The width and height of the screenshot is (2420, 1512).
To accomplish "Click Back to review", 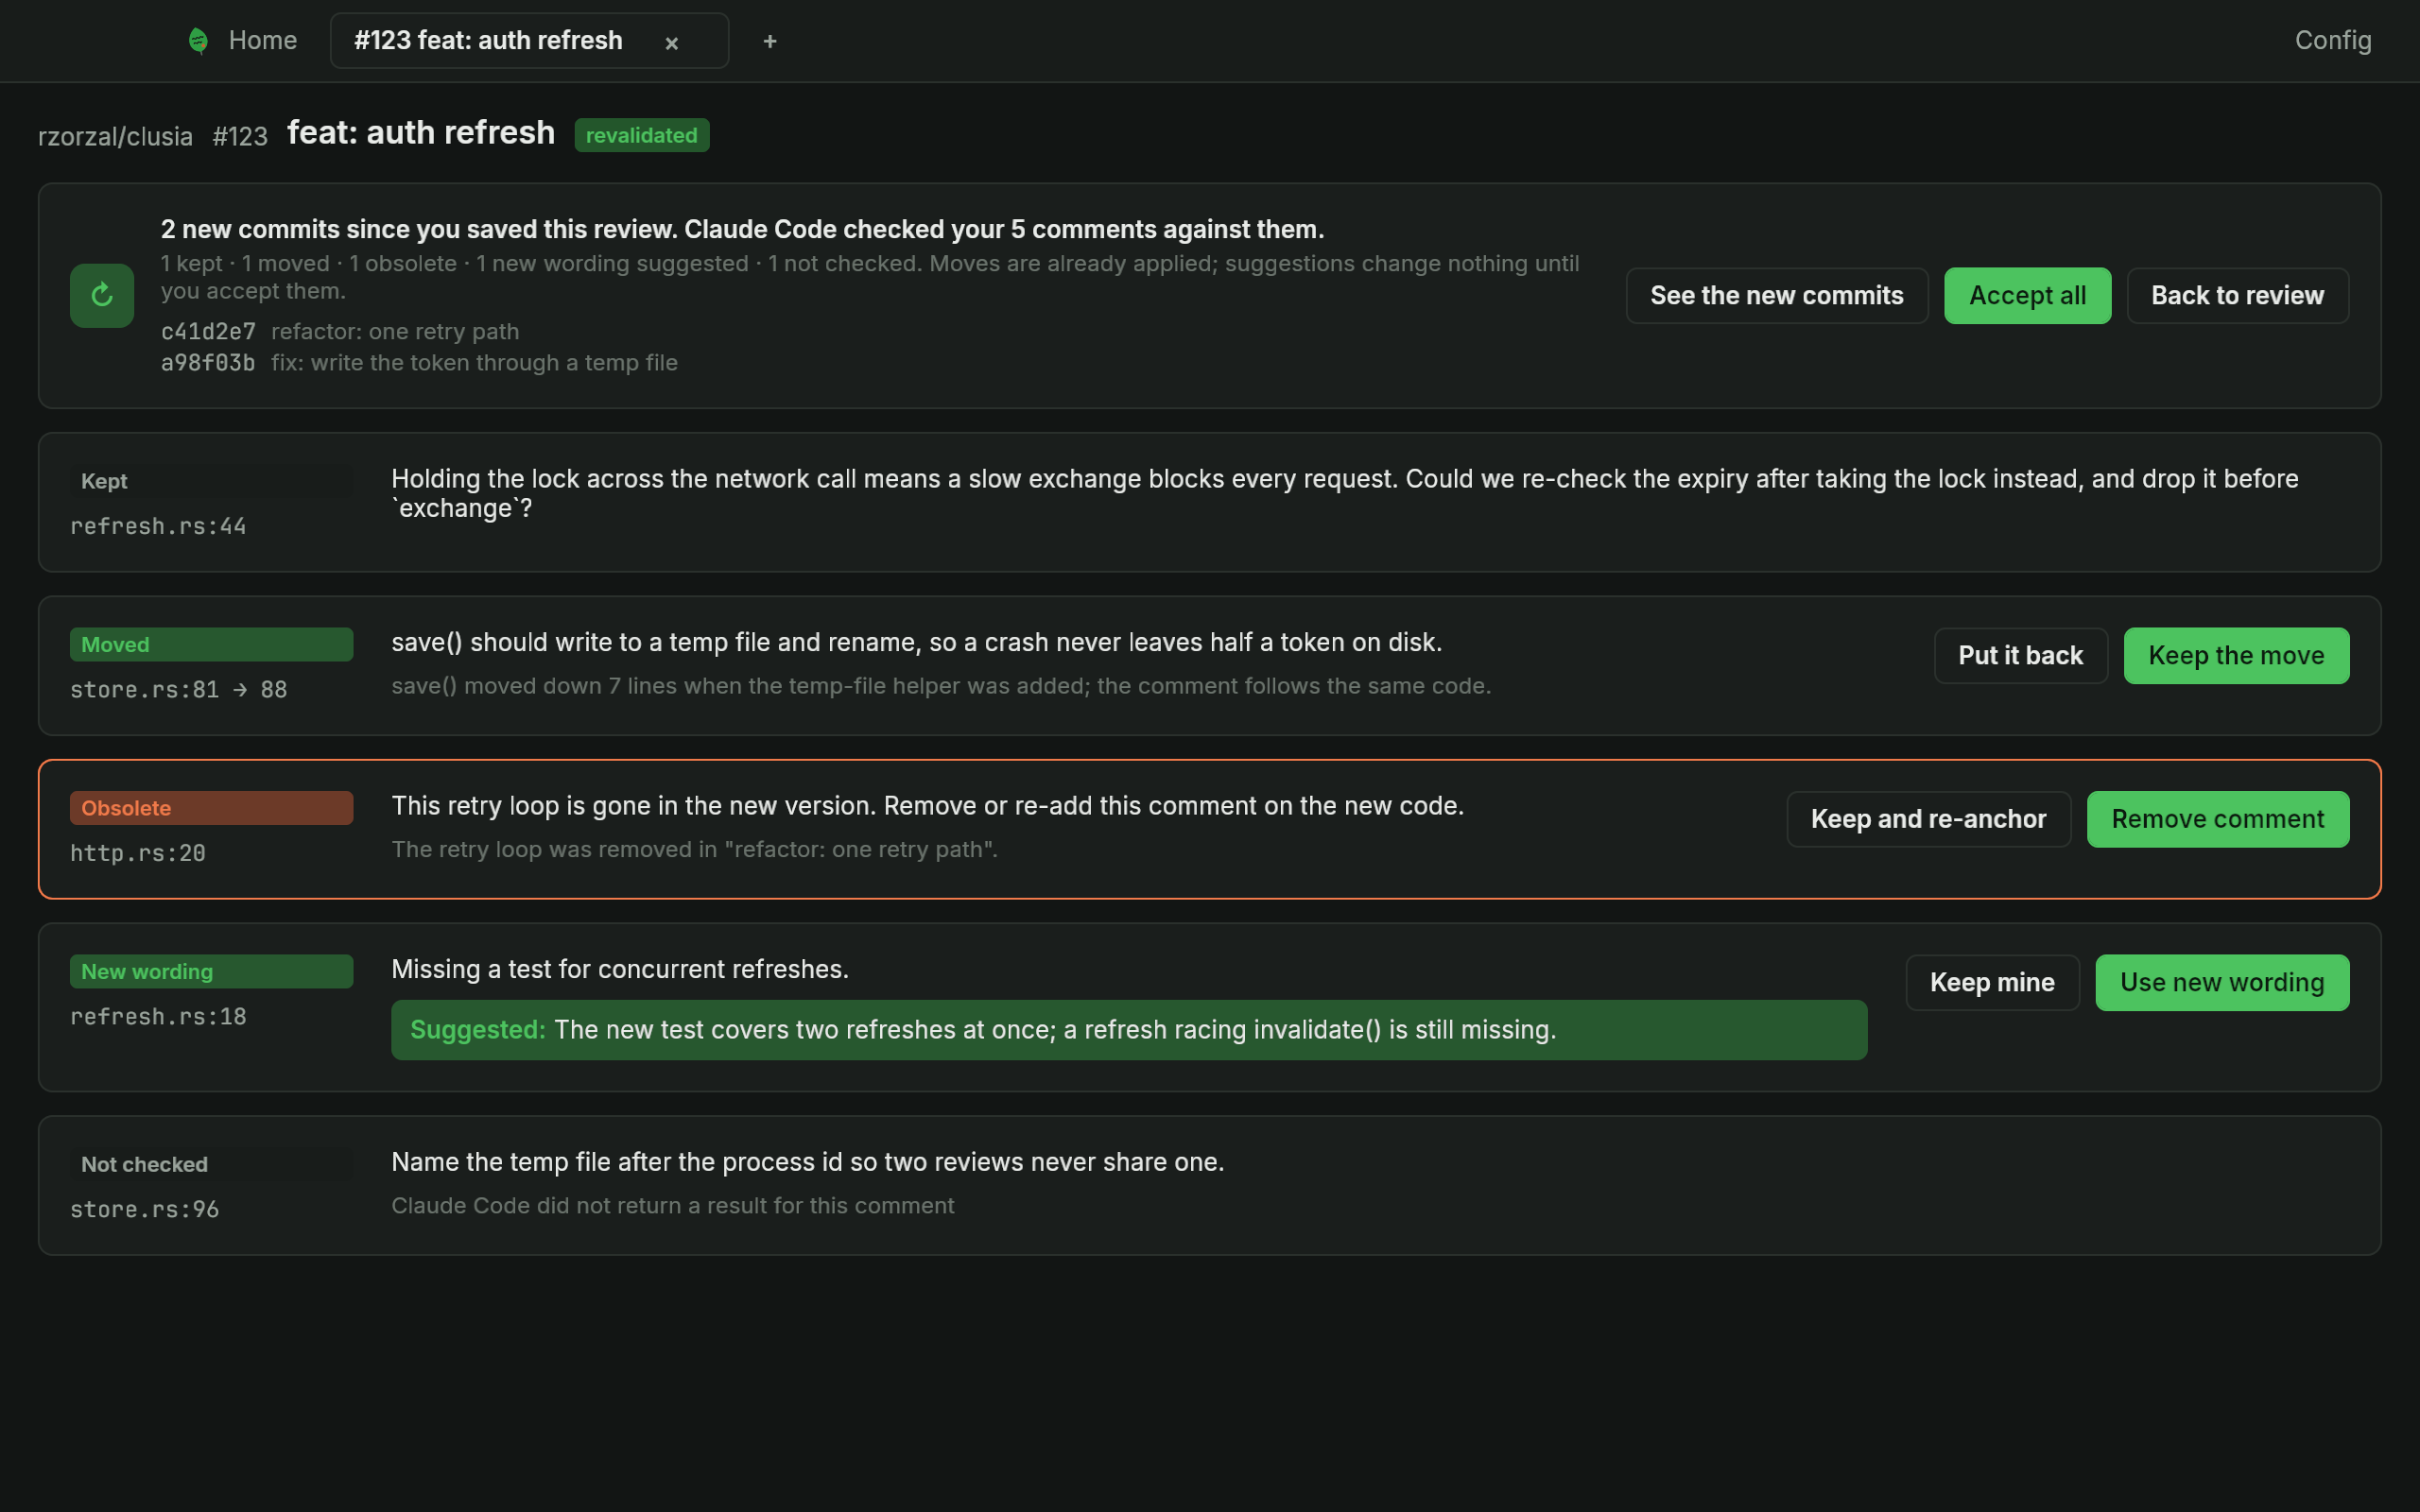I will click(x=2237, y=295).
